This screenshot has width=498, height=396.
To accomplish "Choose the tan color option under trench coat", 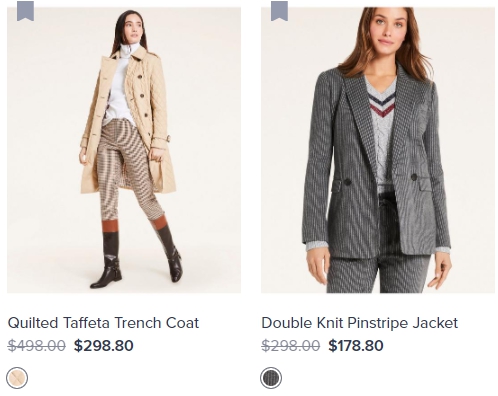I will click(x=17, y=378).
